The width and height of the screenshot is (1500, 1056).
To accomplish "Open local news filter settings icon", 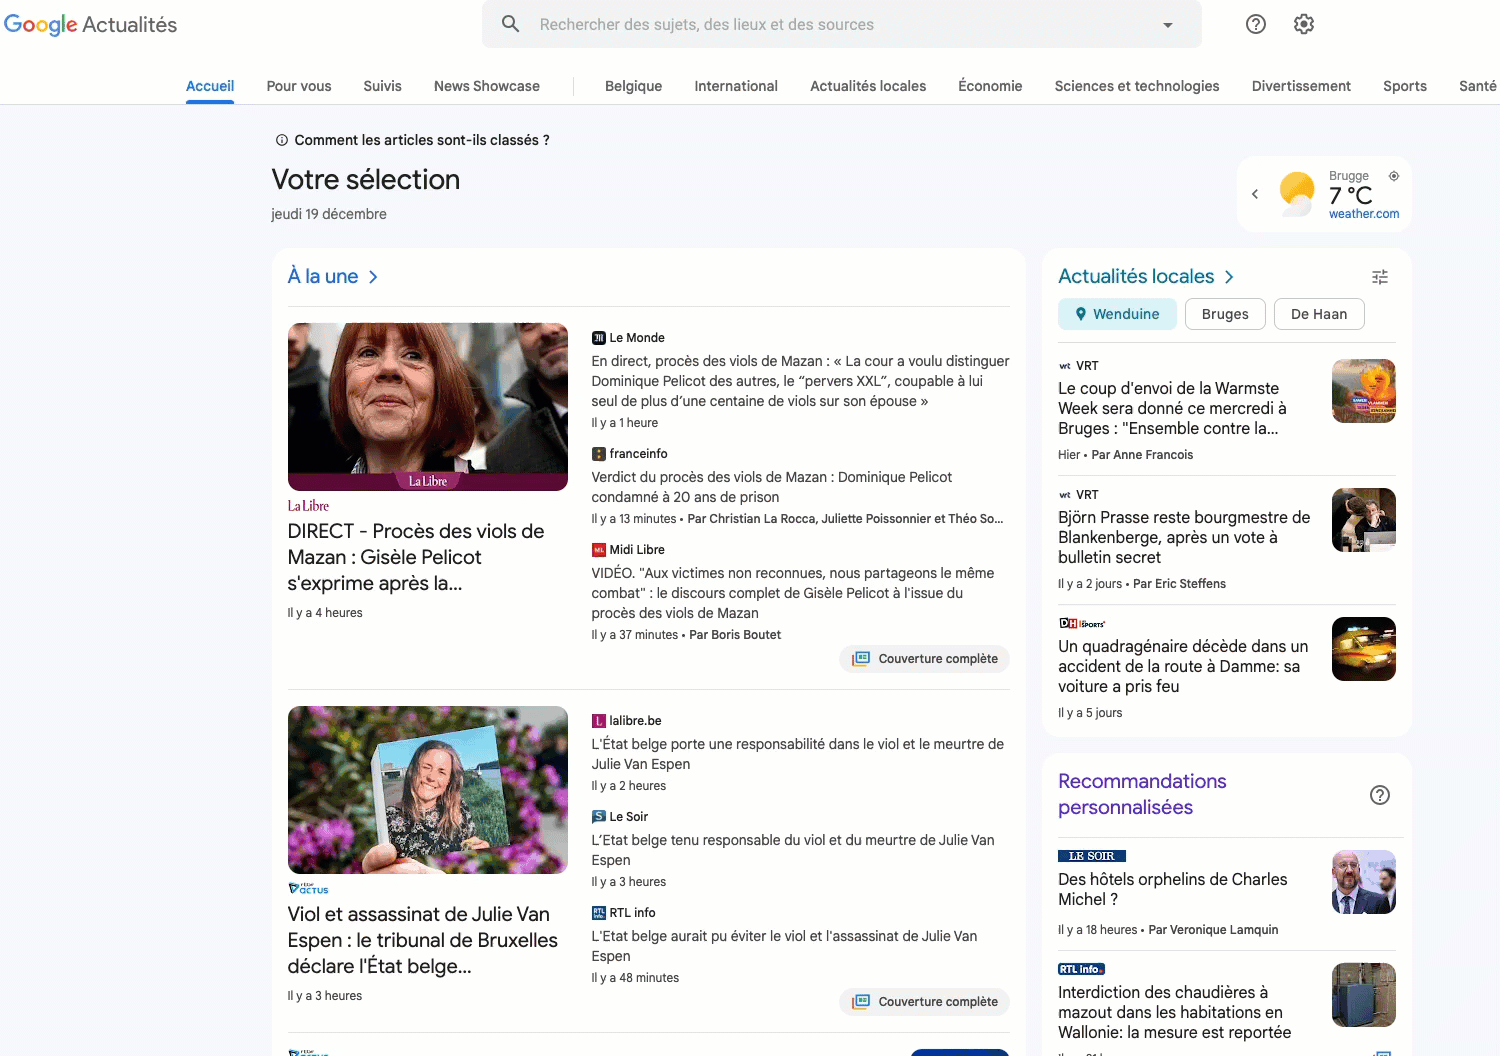I will pos(1380,277).
